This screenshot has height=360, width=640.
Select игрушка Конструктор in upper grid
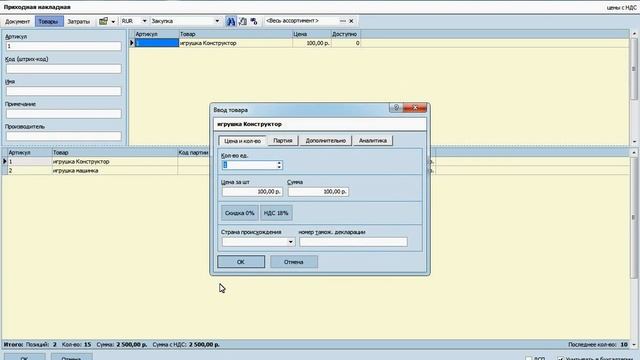(236, 43)
